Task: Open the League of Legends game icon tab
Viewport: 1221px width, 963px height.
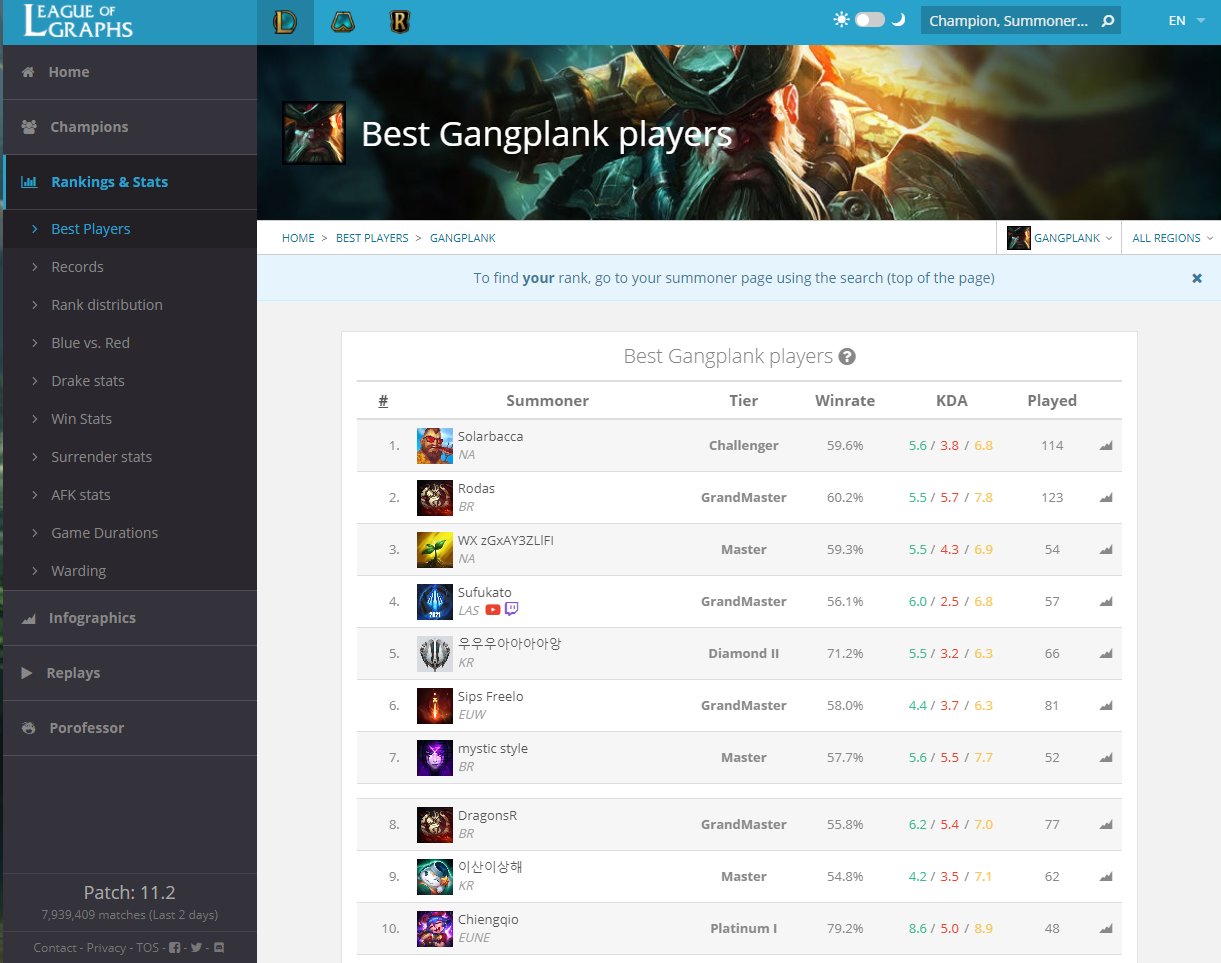Action: coord(285,21)
